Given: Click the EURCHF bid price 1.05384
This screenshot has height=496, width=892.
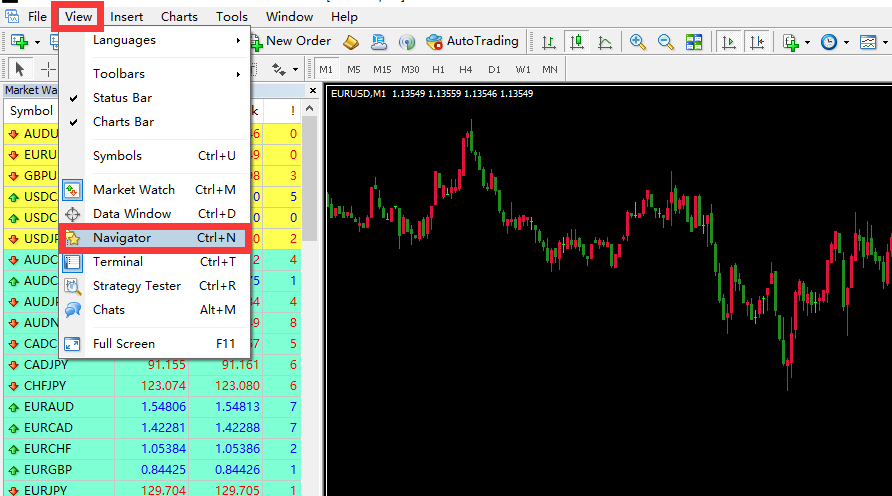Looking at the screenshot, I should 163,449.
